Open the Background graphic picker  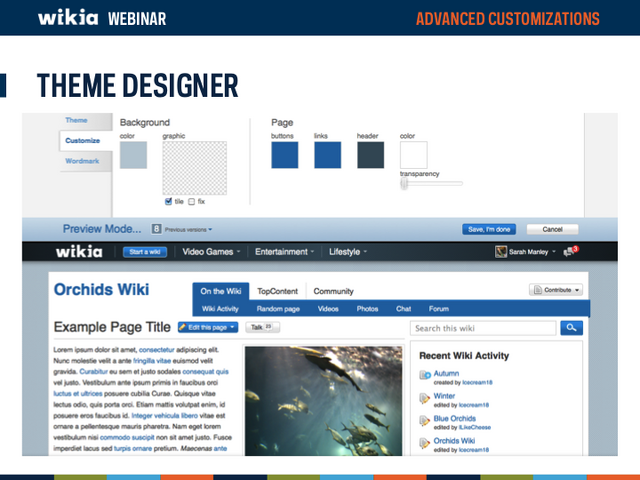click(x=195, y=168)
